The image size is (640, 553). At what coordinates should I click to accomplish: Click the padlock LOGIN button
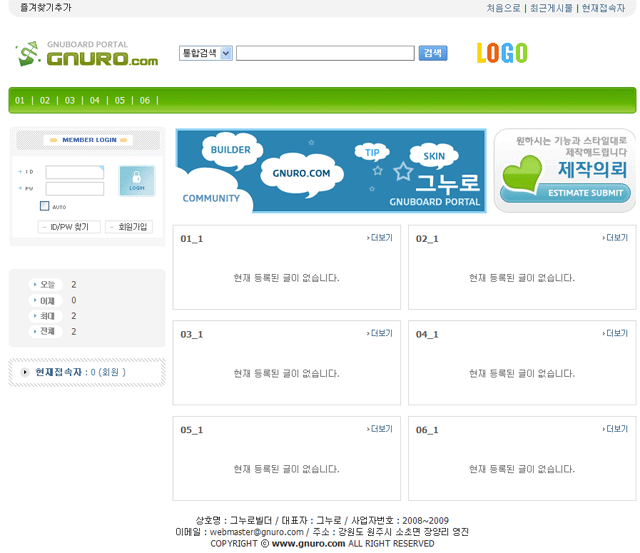[137, 180]
